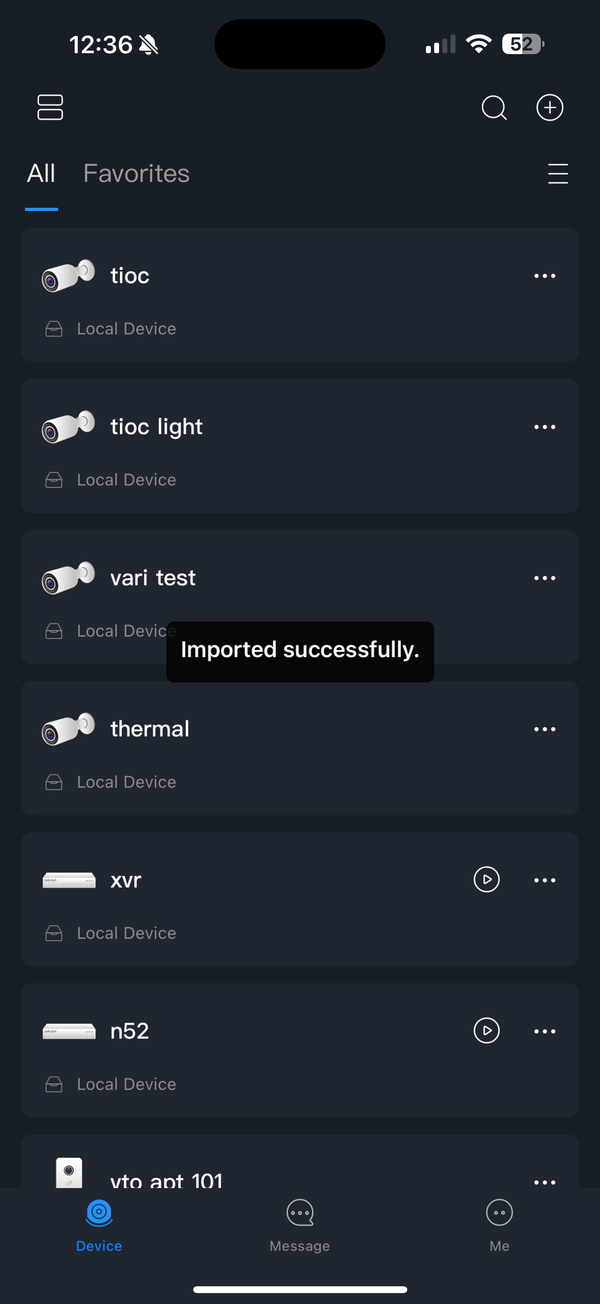Play live view for xvr
Viewport: 600px width, 1304px height.
tap(486, 880)
